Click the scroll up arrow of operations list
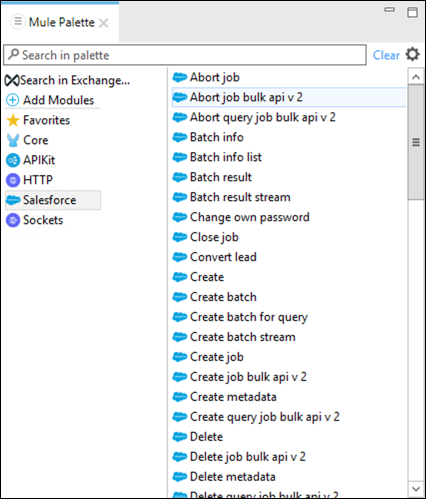This screenshot has height=499, width=426. click(x=416, y=77)
